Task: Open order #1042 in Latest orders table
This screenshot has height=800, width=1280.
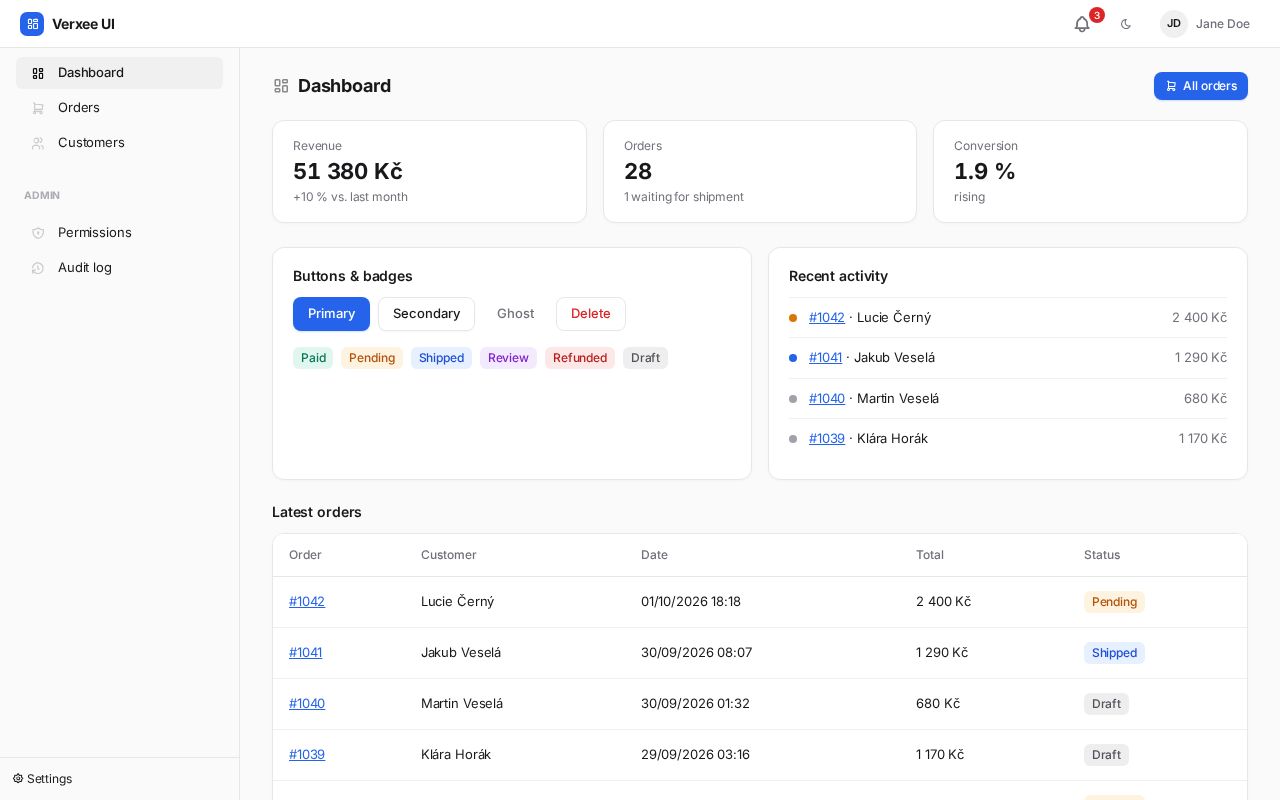Action: pyautogui.click(x=307, y=602)
